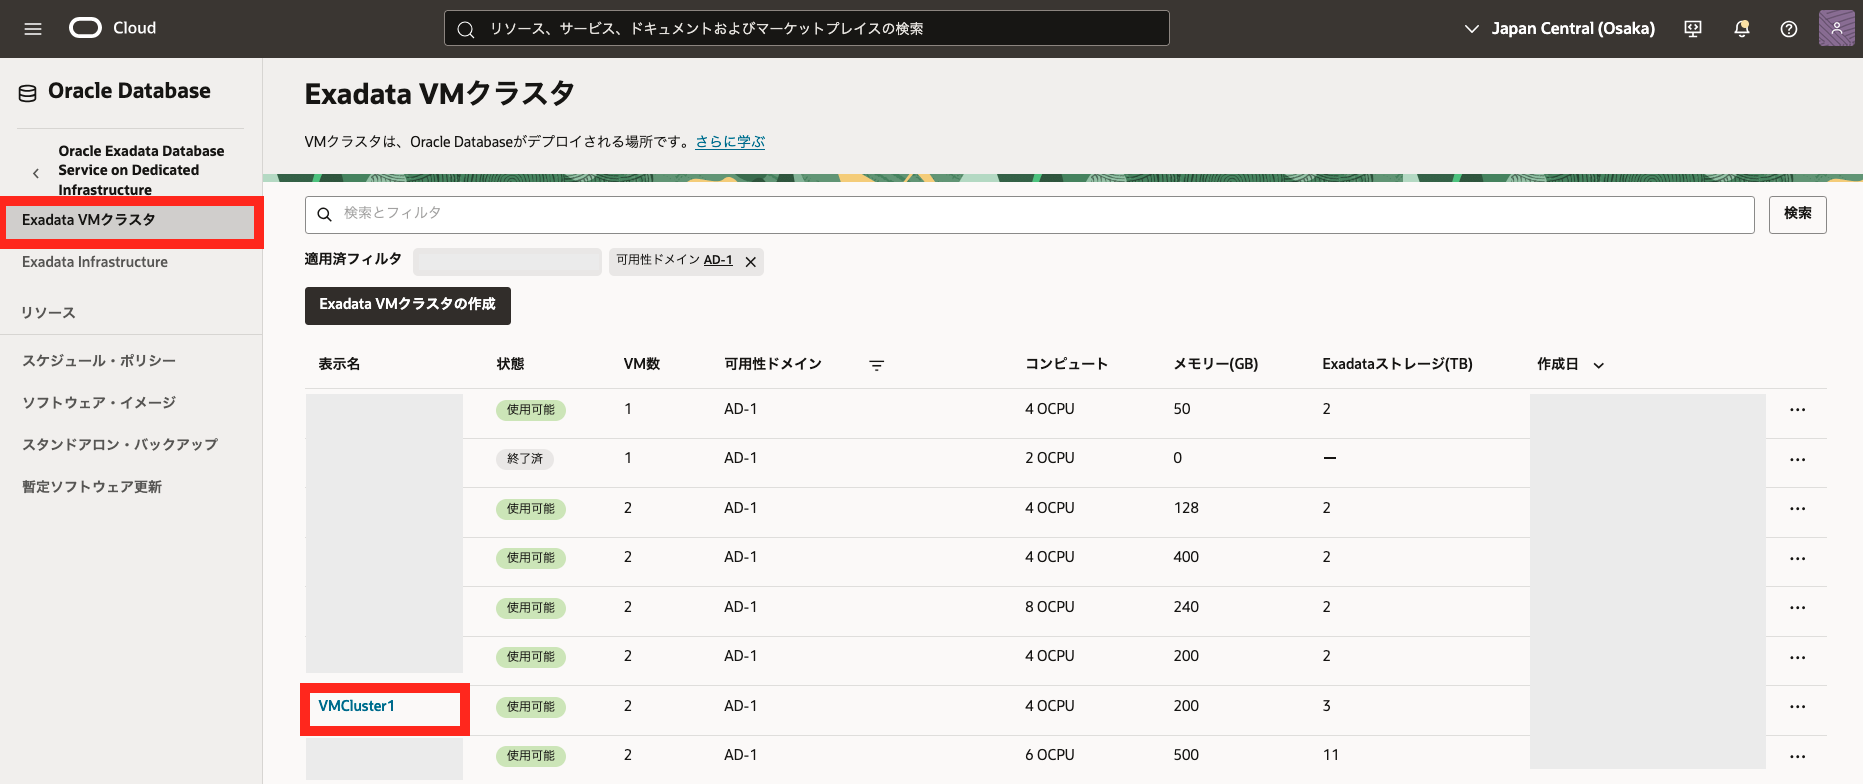Click the availability domain column filter icon

[x=876, y=365]
